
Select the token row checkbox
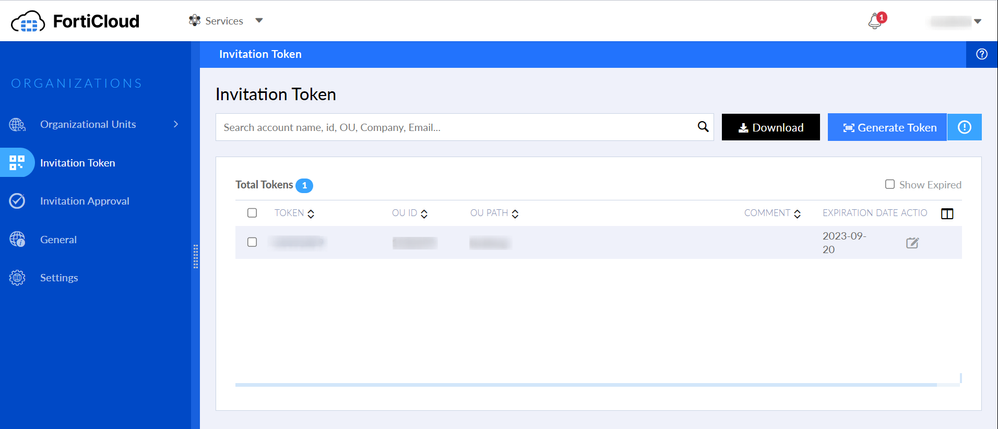(x=252, y=242)
